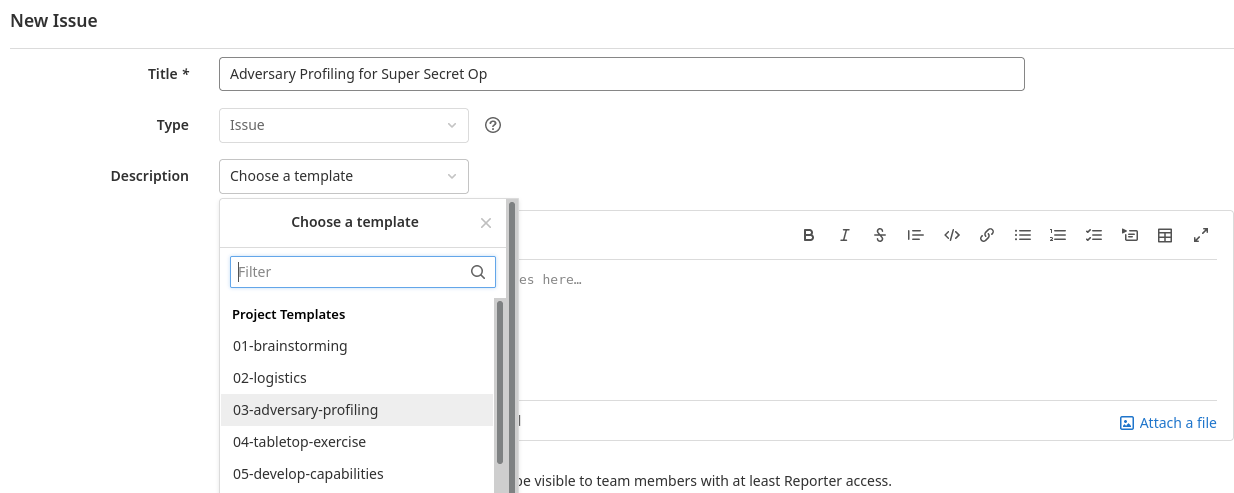Image resolution: width=1234 pixels, height=493 pixels.
Task: Apply strikethrough formatting
Action: (x=880, y=235)
